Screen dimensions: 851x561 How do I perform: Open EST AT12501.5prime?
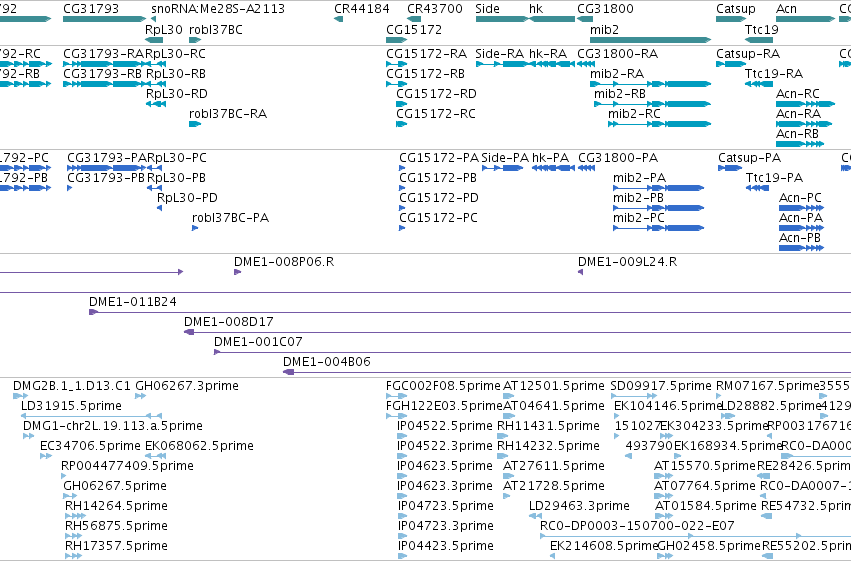[x=554, y=386]
